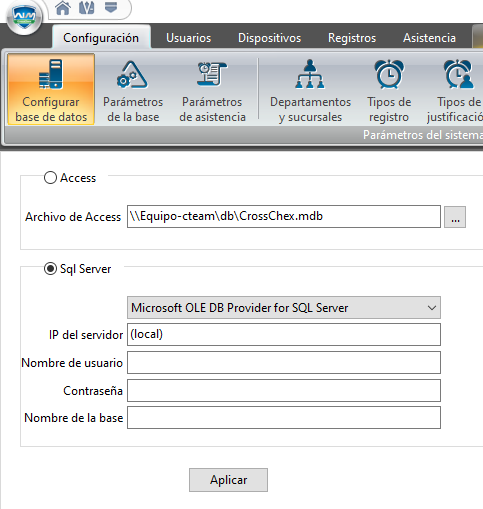Screen dimensions: 483x509
Task: Select the Sql Server radio button
Action: [x=50, y=269]
